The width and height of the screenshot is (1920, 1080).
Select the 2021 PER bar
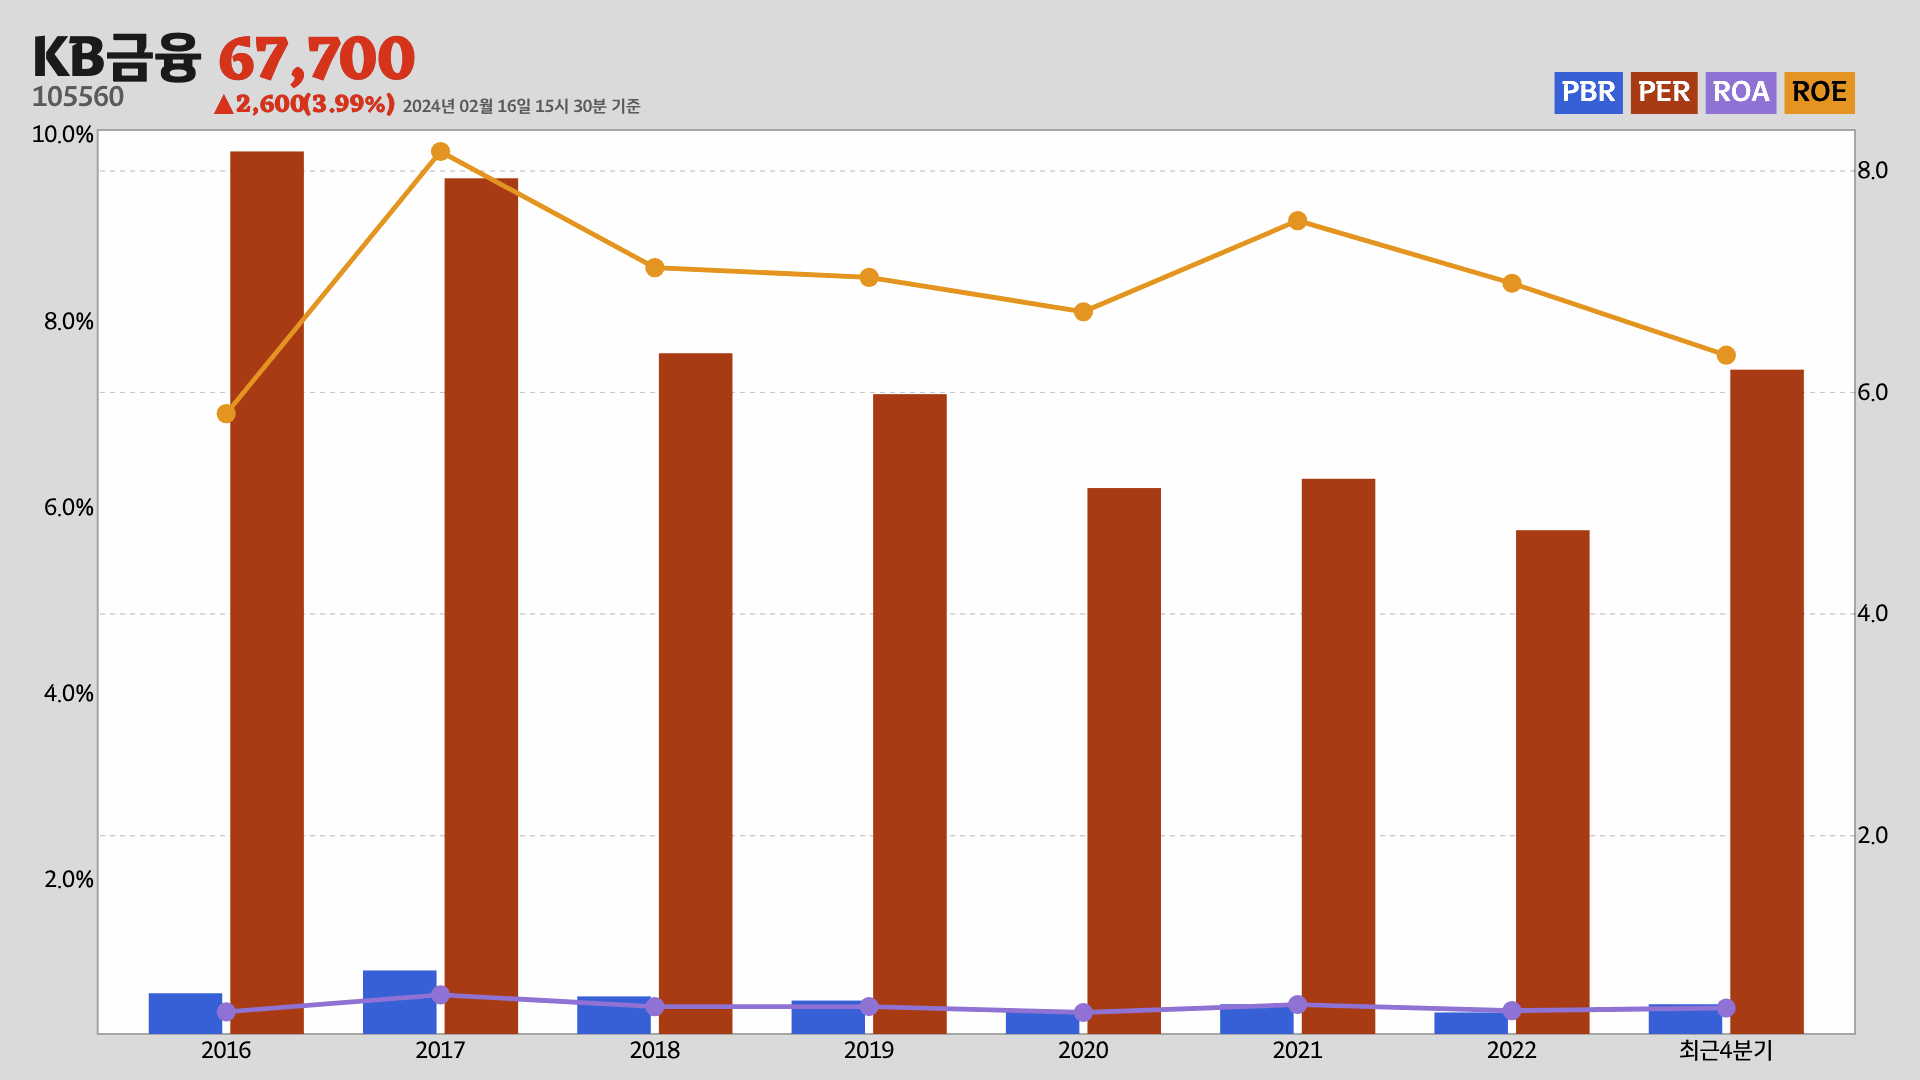click(1338, 756)
